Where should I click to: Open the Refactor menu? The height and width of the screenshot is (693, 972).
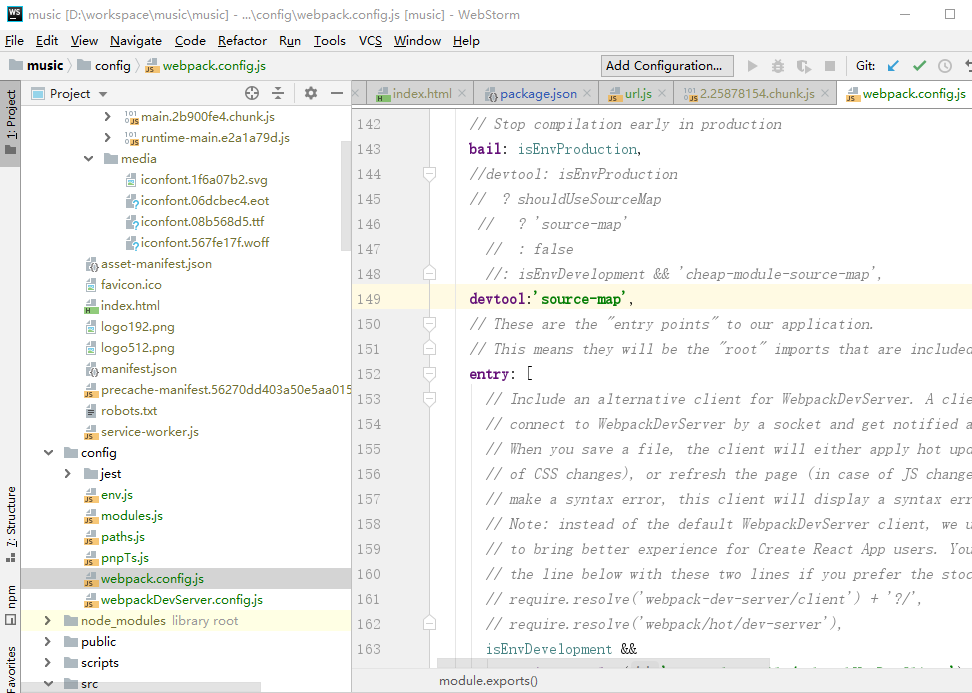point(242,41)
